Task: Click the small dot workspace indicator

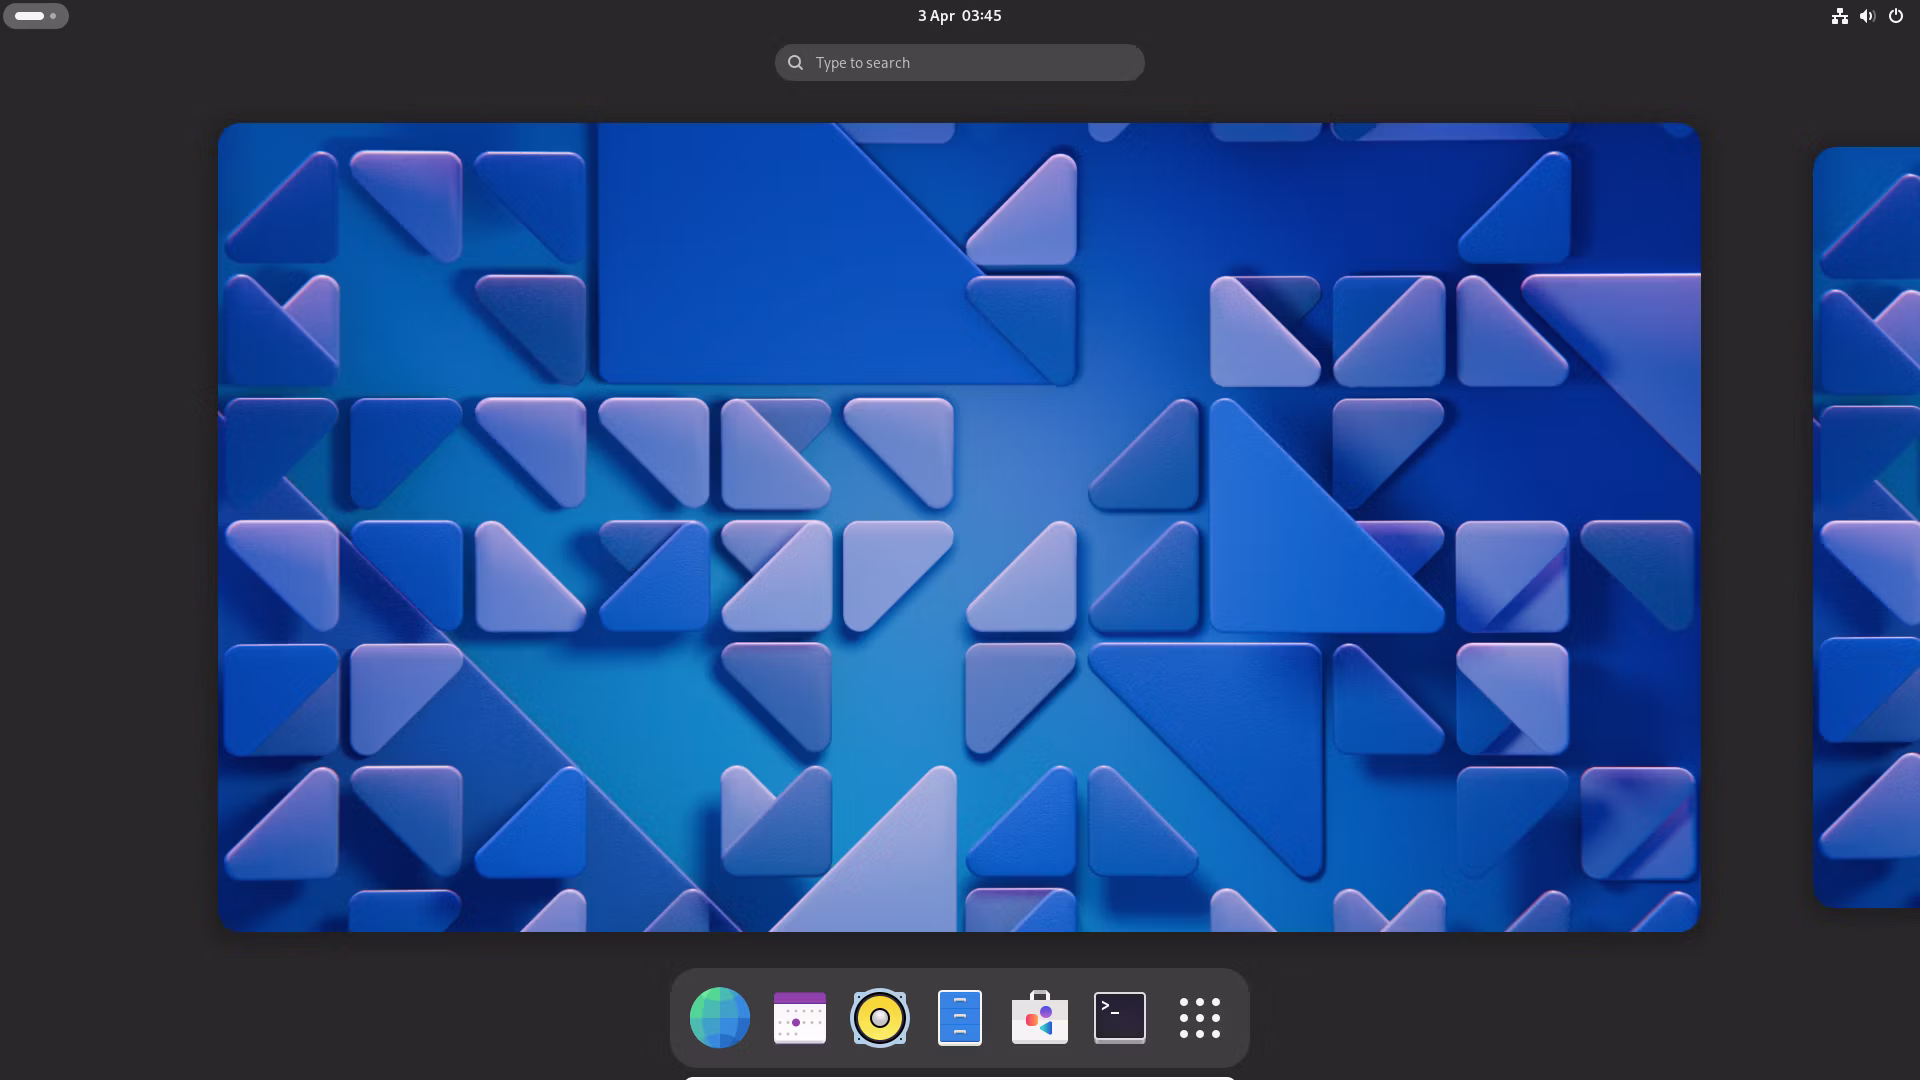Action: (53, 16)
